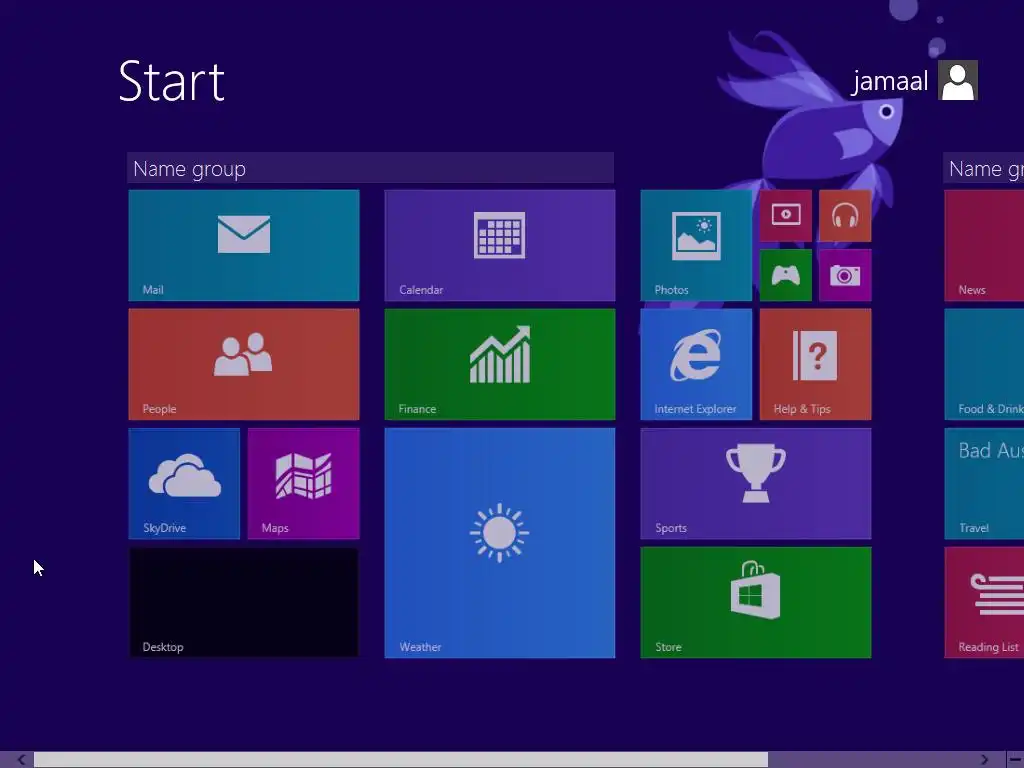Open the small Video tile
This screenshot has height=768, width=1024.
tap(786, 216)
